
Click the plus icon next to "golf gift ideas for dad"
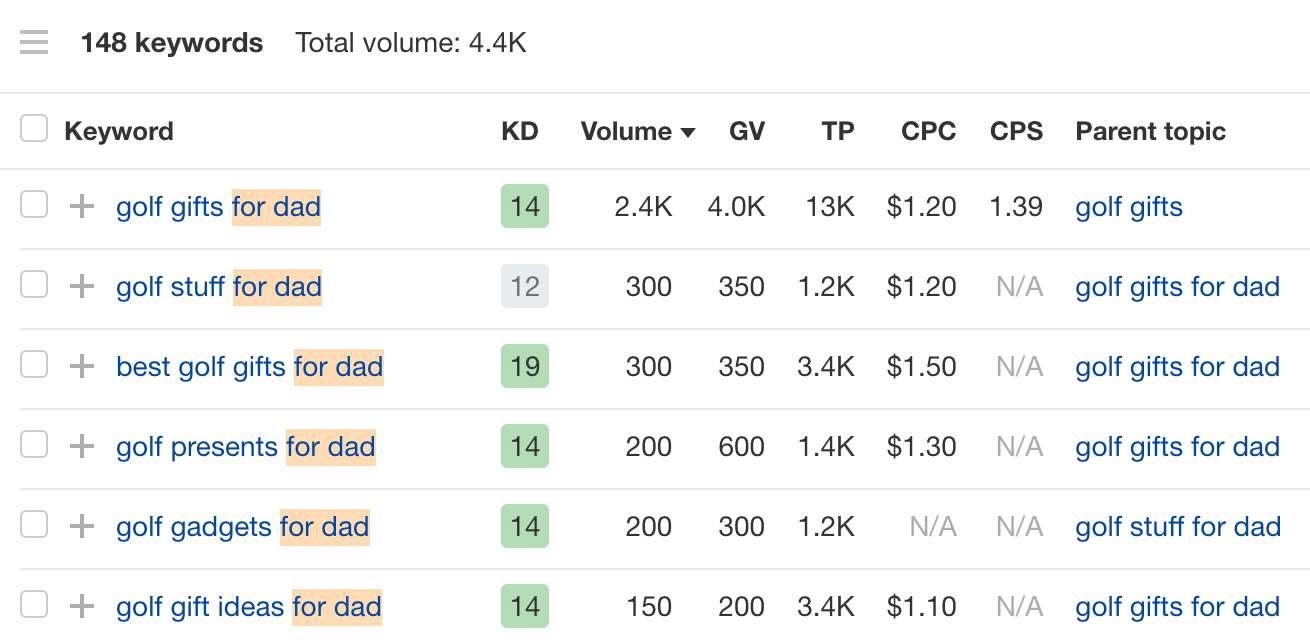pyautogui.click(x=81, y=606)
